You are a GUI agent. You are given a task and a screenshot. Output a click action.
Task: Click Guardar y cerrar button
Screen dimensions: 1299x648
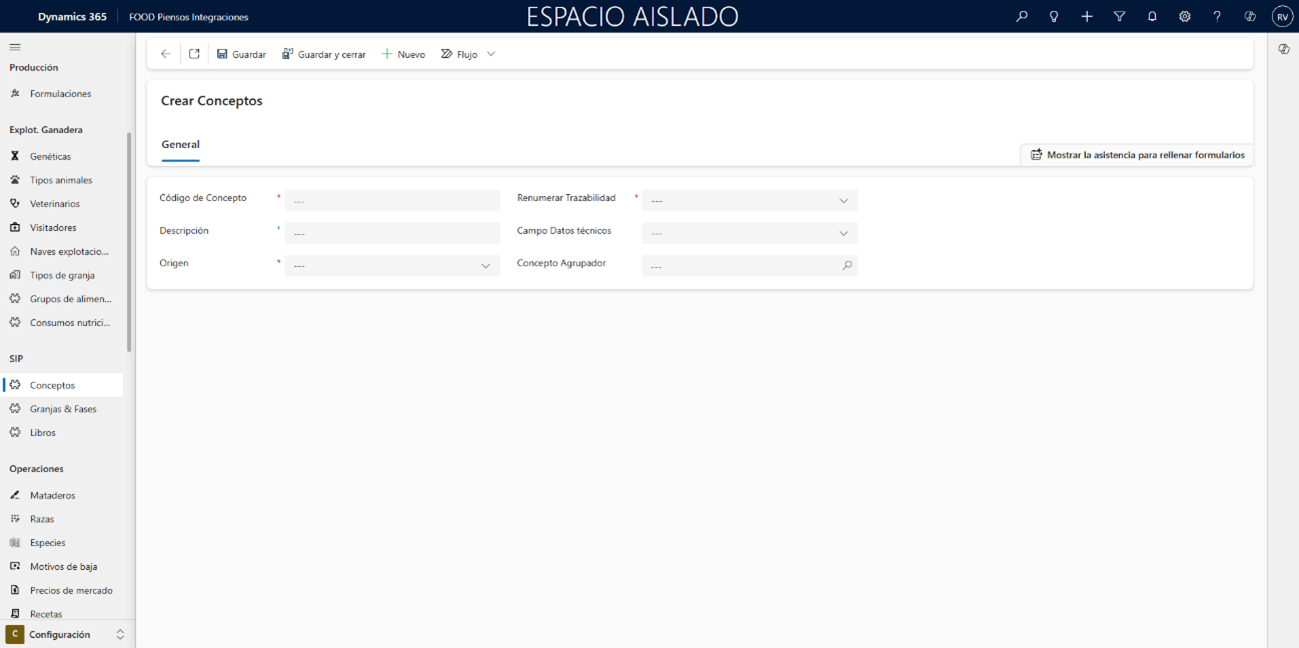coord(324,54)
